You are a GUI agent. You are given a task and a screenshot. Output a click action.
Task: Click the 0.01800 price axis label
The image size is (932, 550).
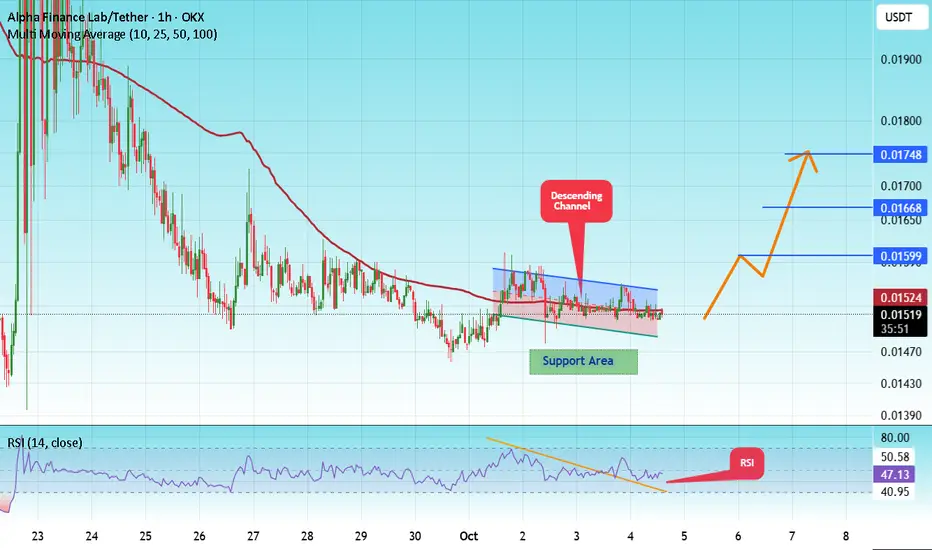click(900, 121)
